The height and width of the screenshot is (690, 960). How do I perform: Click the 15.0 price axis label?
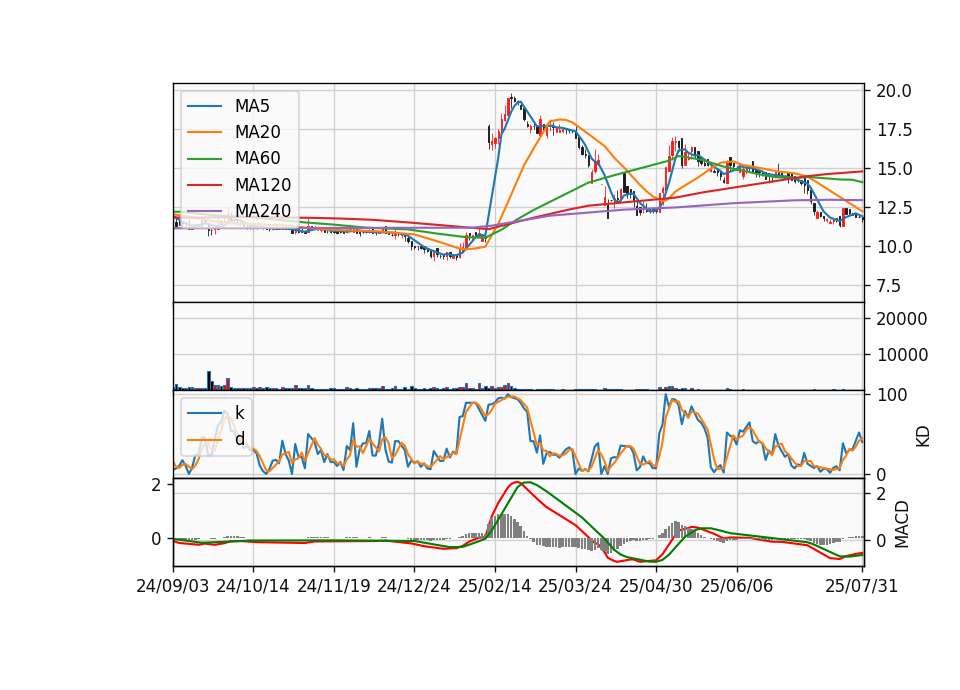click(894, 169)
